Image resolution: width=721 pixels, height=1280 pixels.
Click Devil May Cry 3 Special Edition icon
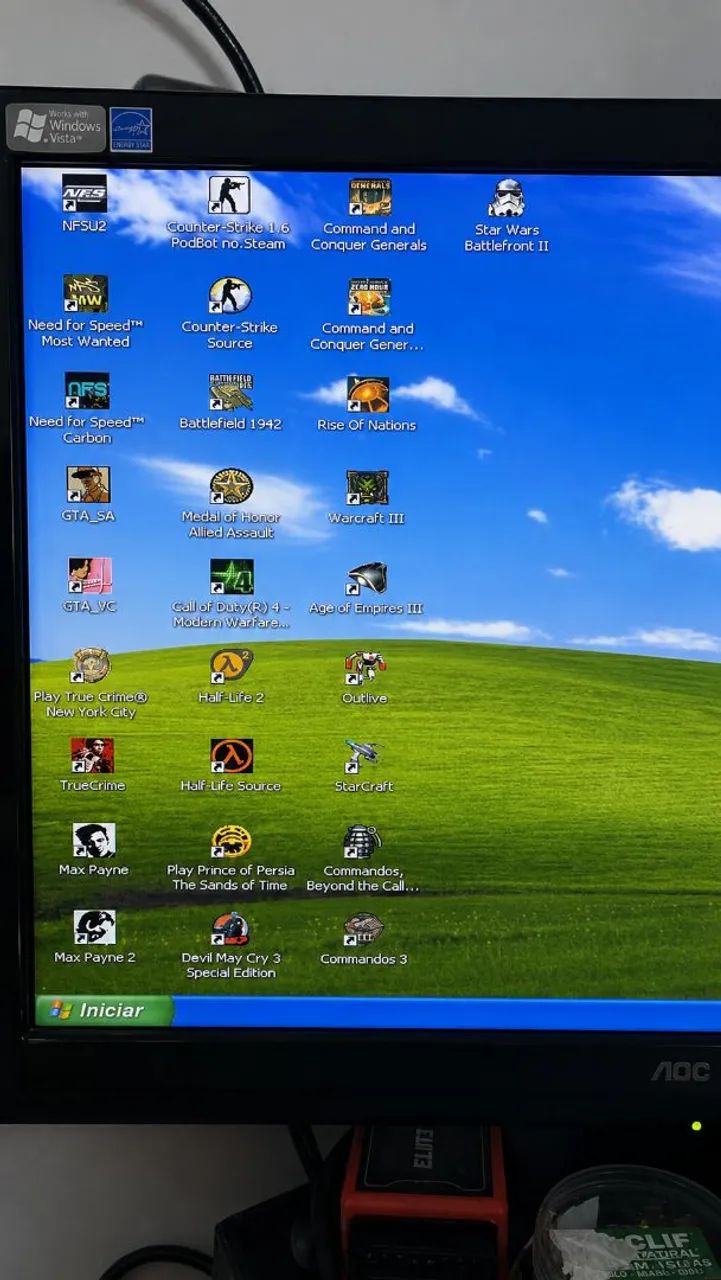(231, 929)
